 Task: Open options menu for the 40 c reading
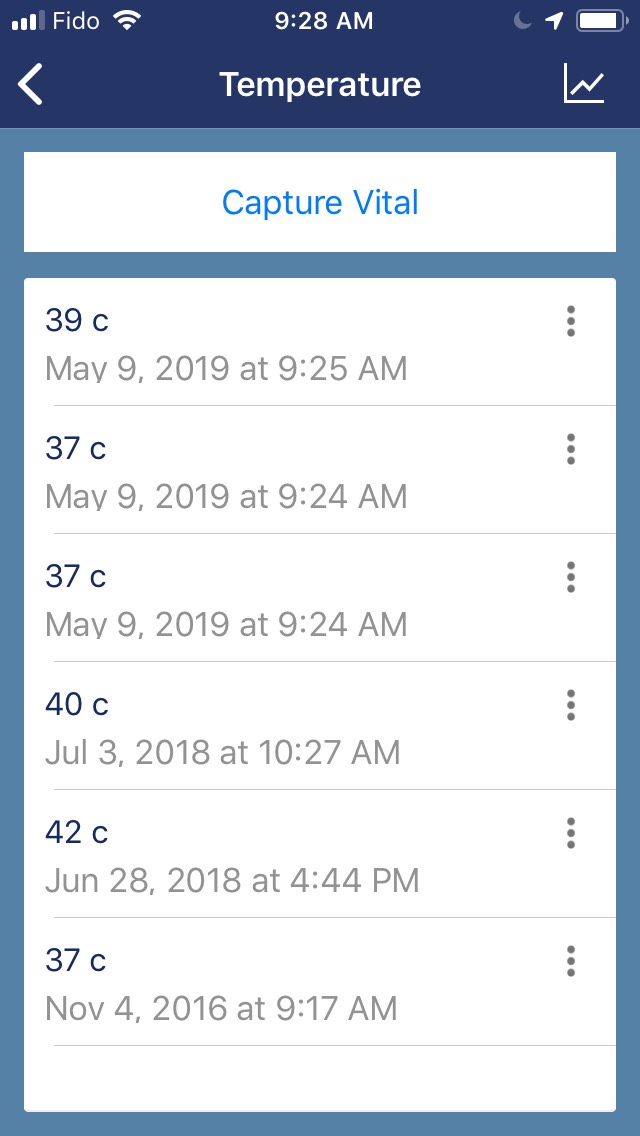[x=571, y=705]
